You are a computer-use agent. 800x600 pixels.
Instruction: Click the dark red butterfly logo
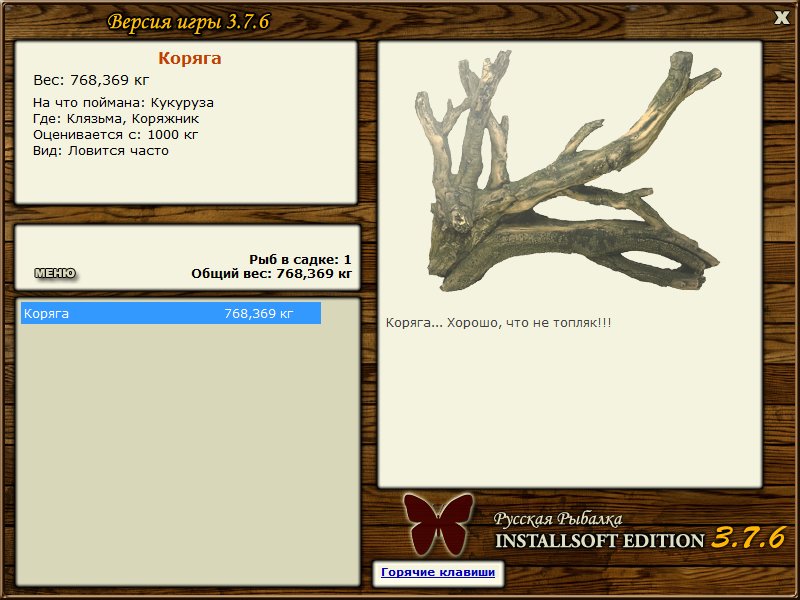click(438, 524)
